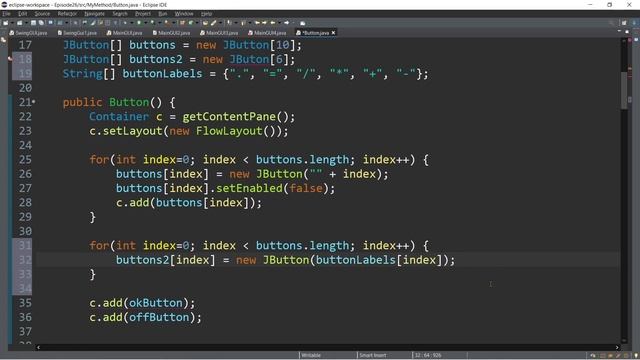The height and width of the screenshot is (360, 640).
Task: Click 'setEnabled' on line 27
Action: 249,188
